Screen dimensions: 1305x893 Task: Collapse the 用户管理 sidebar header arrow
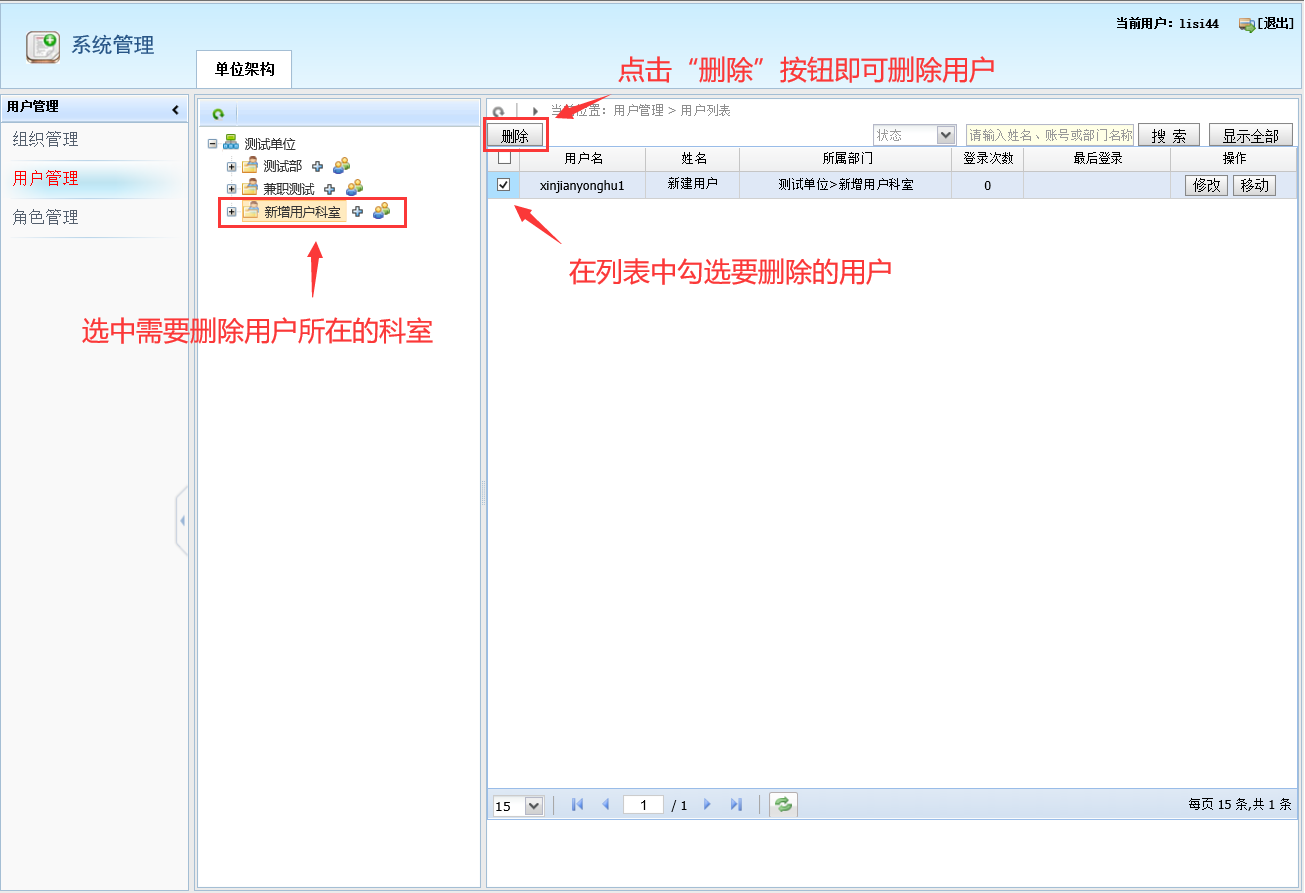tap(176, 109)
